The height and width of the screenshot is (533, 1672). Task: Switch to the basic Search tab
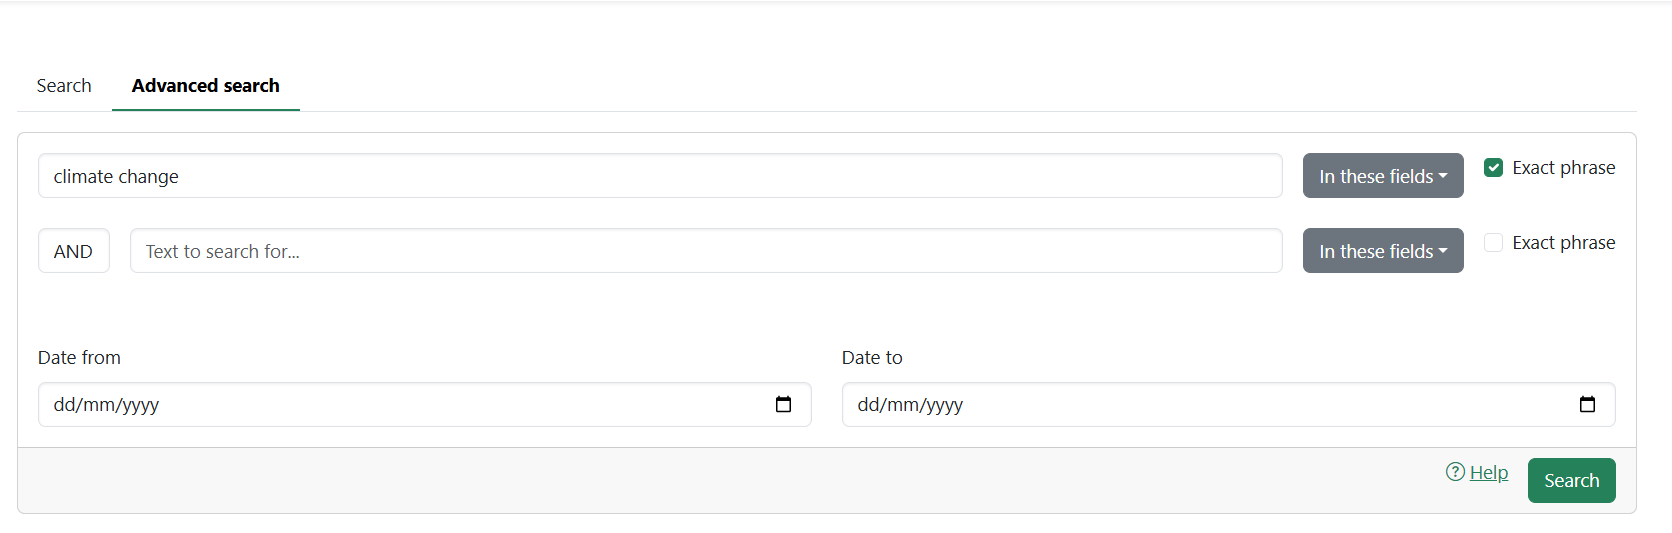pyautogui.click(x=64, y=86)
